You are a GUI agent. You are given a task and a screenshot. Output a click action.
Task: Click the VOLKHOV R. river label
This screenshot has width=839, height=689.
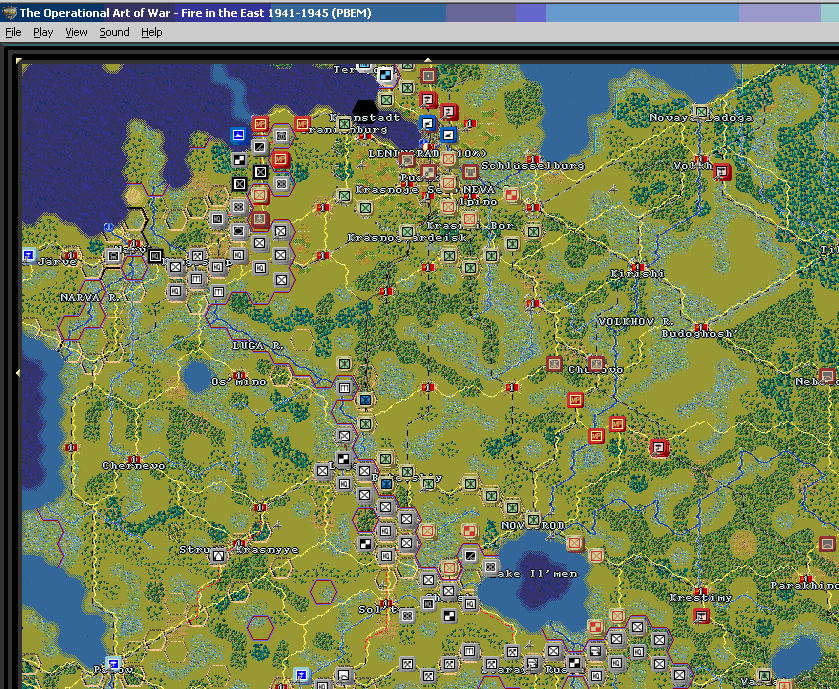coord(636,321)
